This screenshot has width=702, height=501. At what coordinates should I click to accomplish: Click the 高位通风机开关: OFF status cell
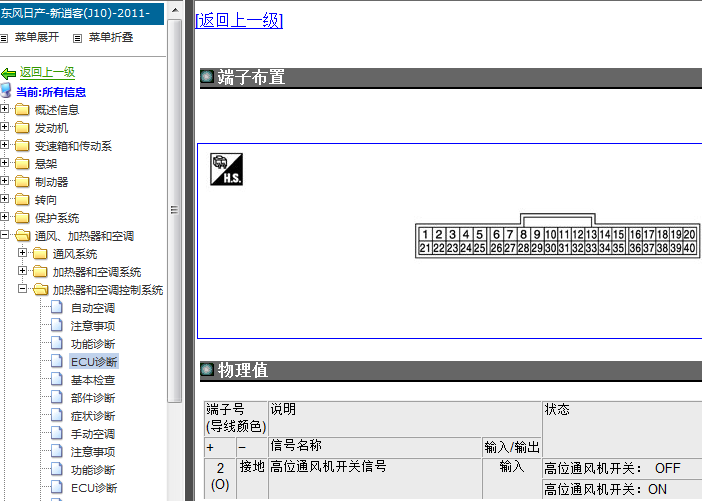click(x=622, y=469)
